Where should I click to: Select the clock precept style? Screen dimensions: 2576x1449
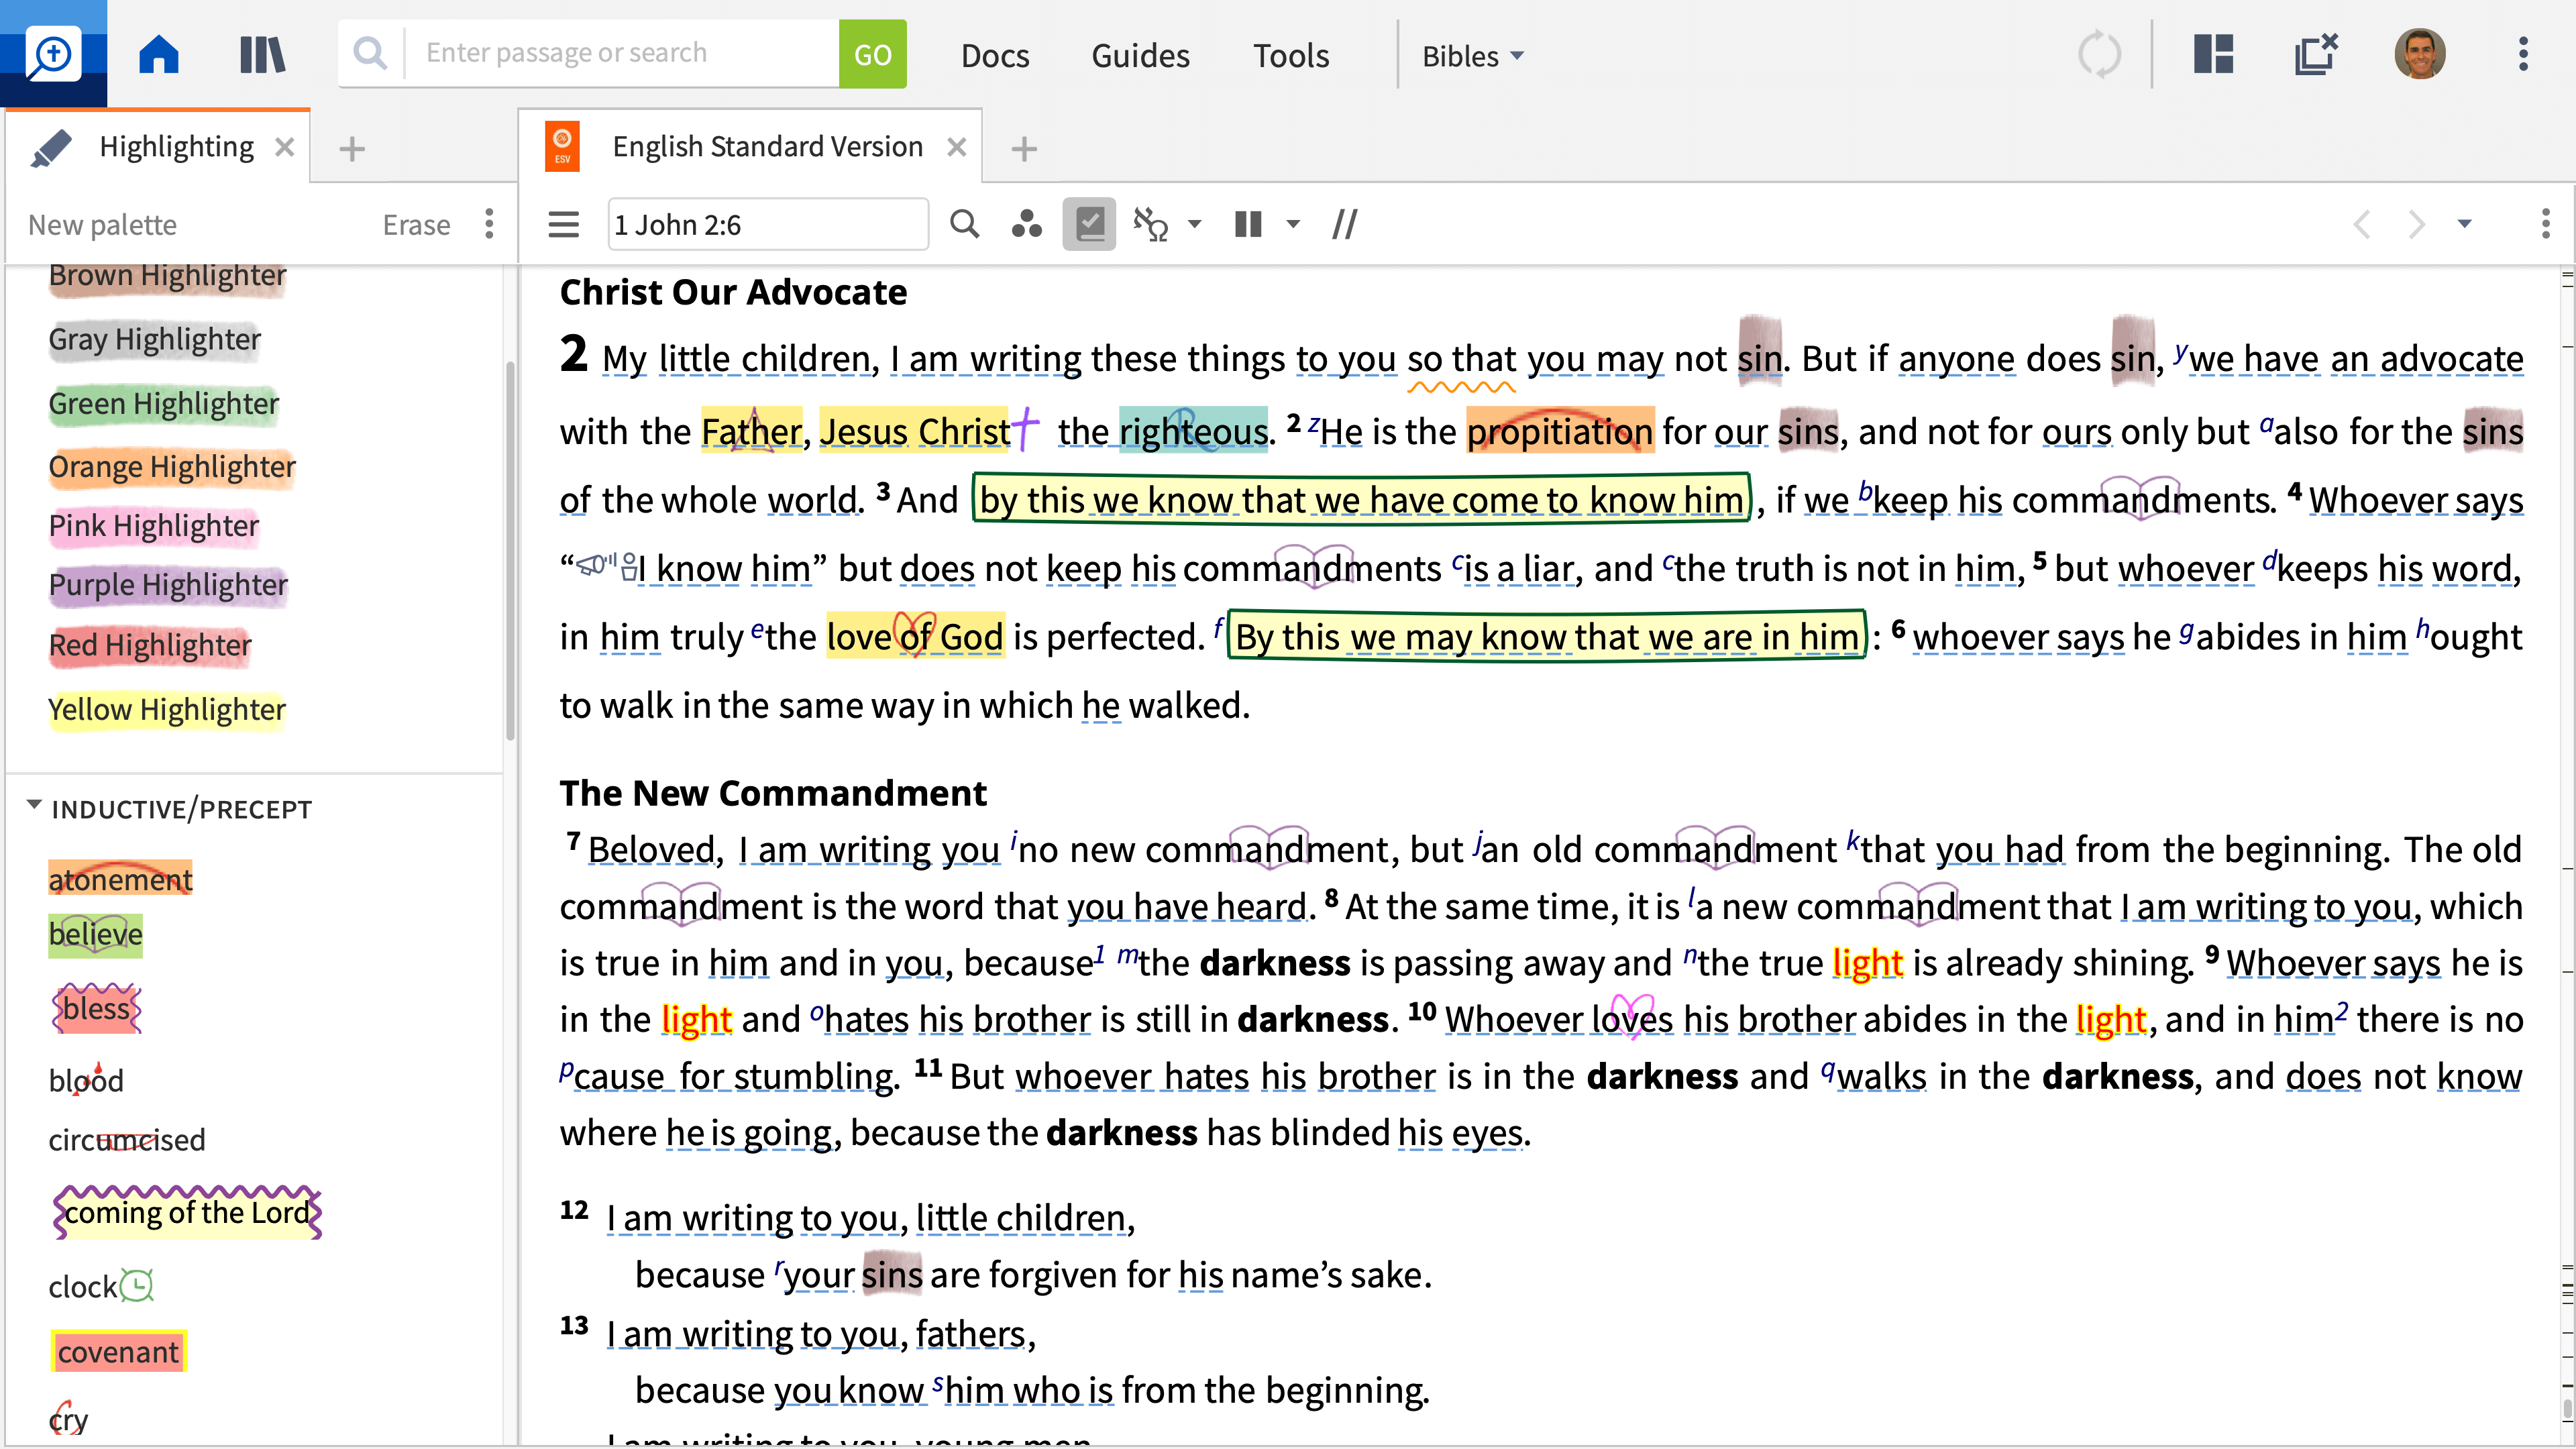101,1286
